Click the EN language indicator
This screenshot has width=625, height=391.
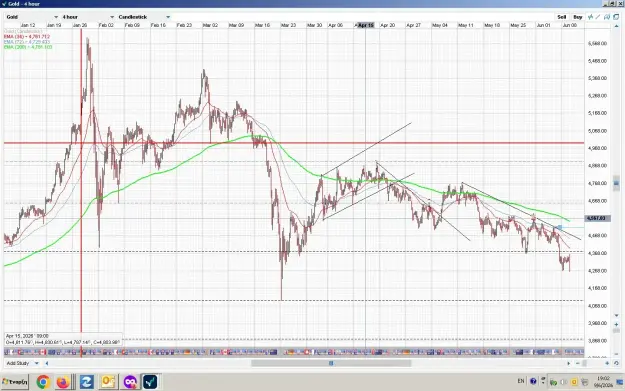click(521, 381)
